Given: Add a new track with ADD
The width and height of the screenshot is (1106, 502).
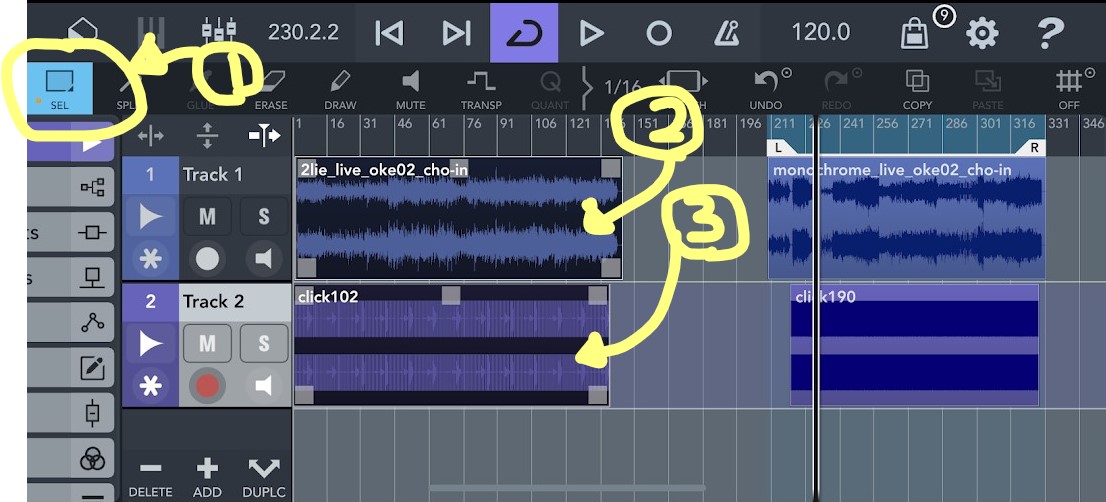Looking at the screenshot, I should coord(207,479).
